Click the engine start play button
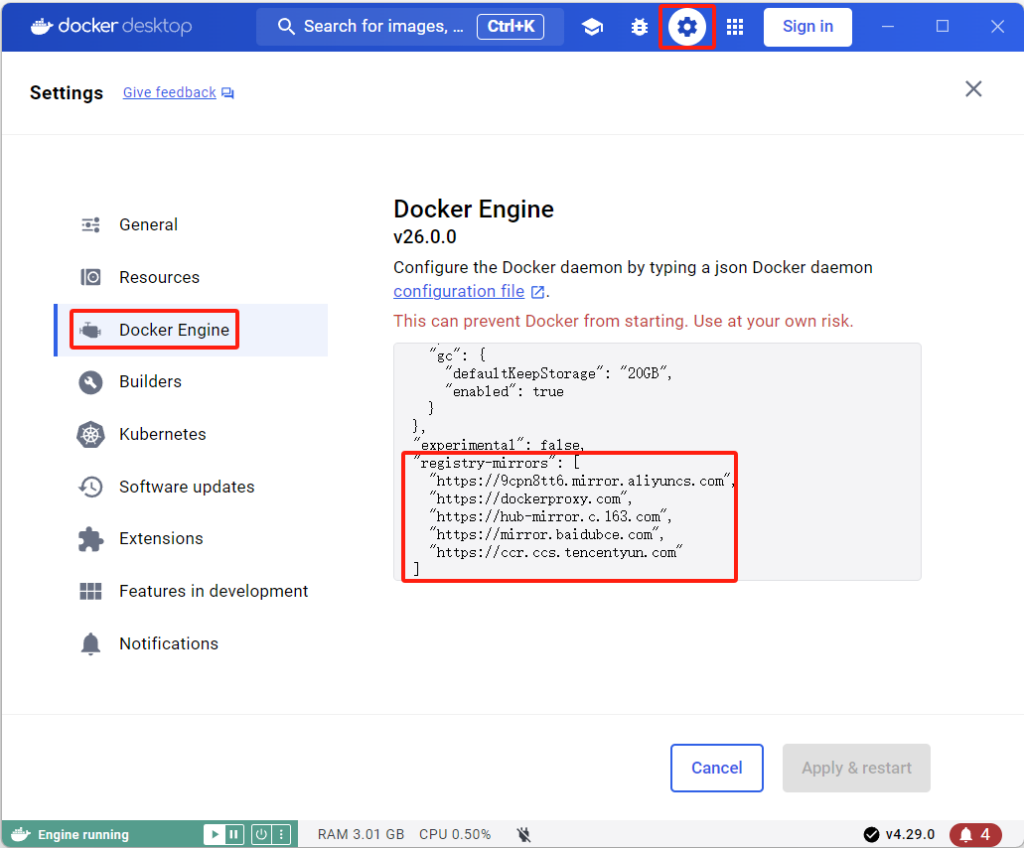Screen dimensions: 1024x848 214,834
